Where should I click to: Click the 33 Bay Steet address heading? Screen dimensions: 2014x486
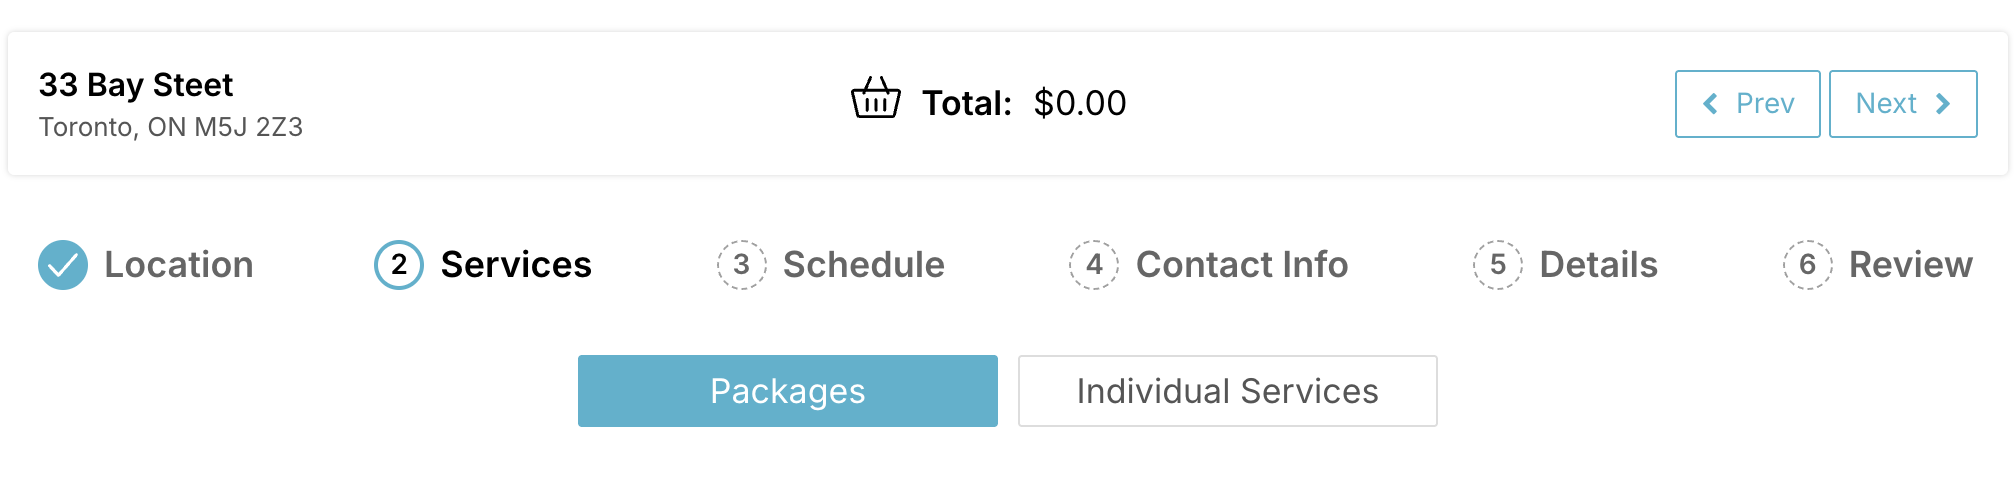pos(136,85)
